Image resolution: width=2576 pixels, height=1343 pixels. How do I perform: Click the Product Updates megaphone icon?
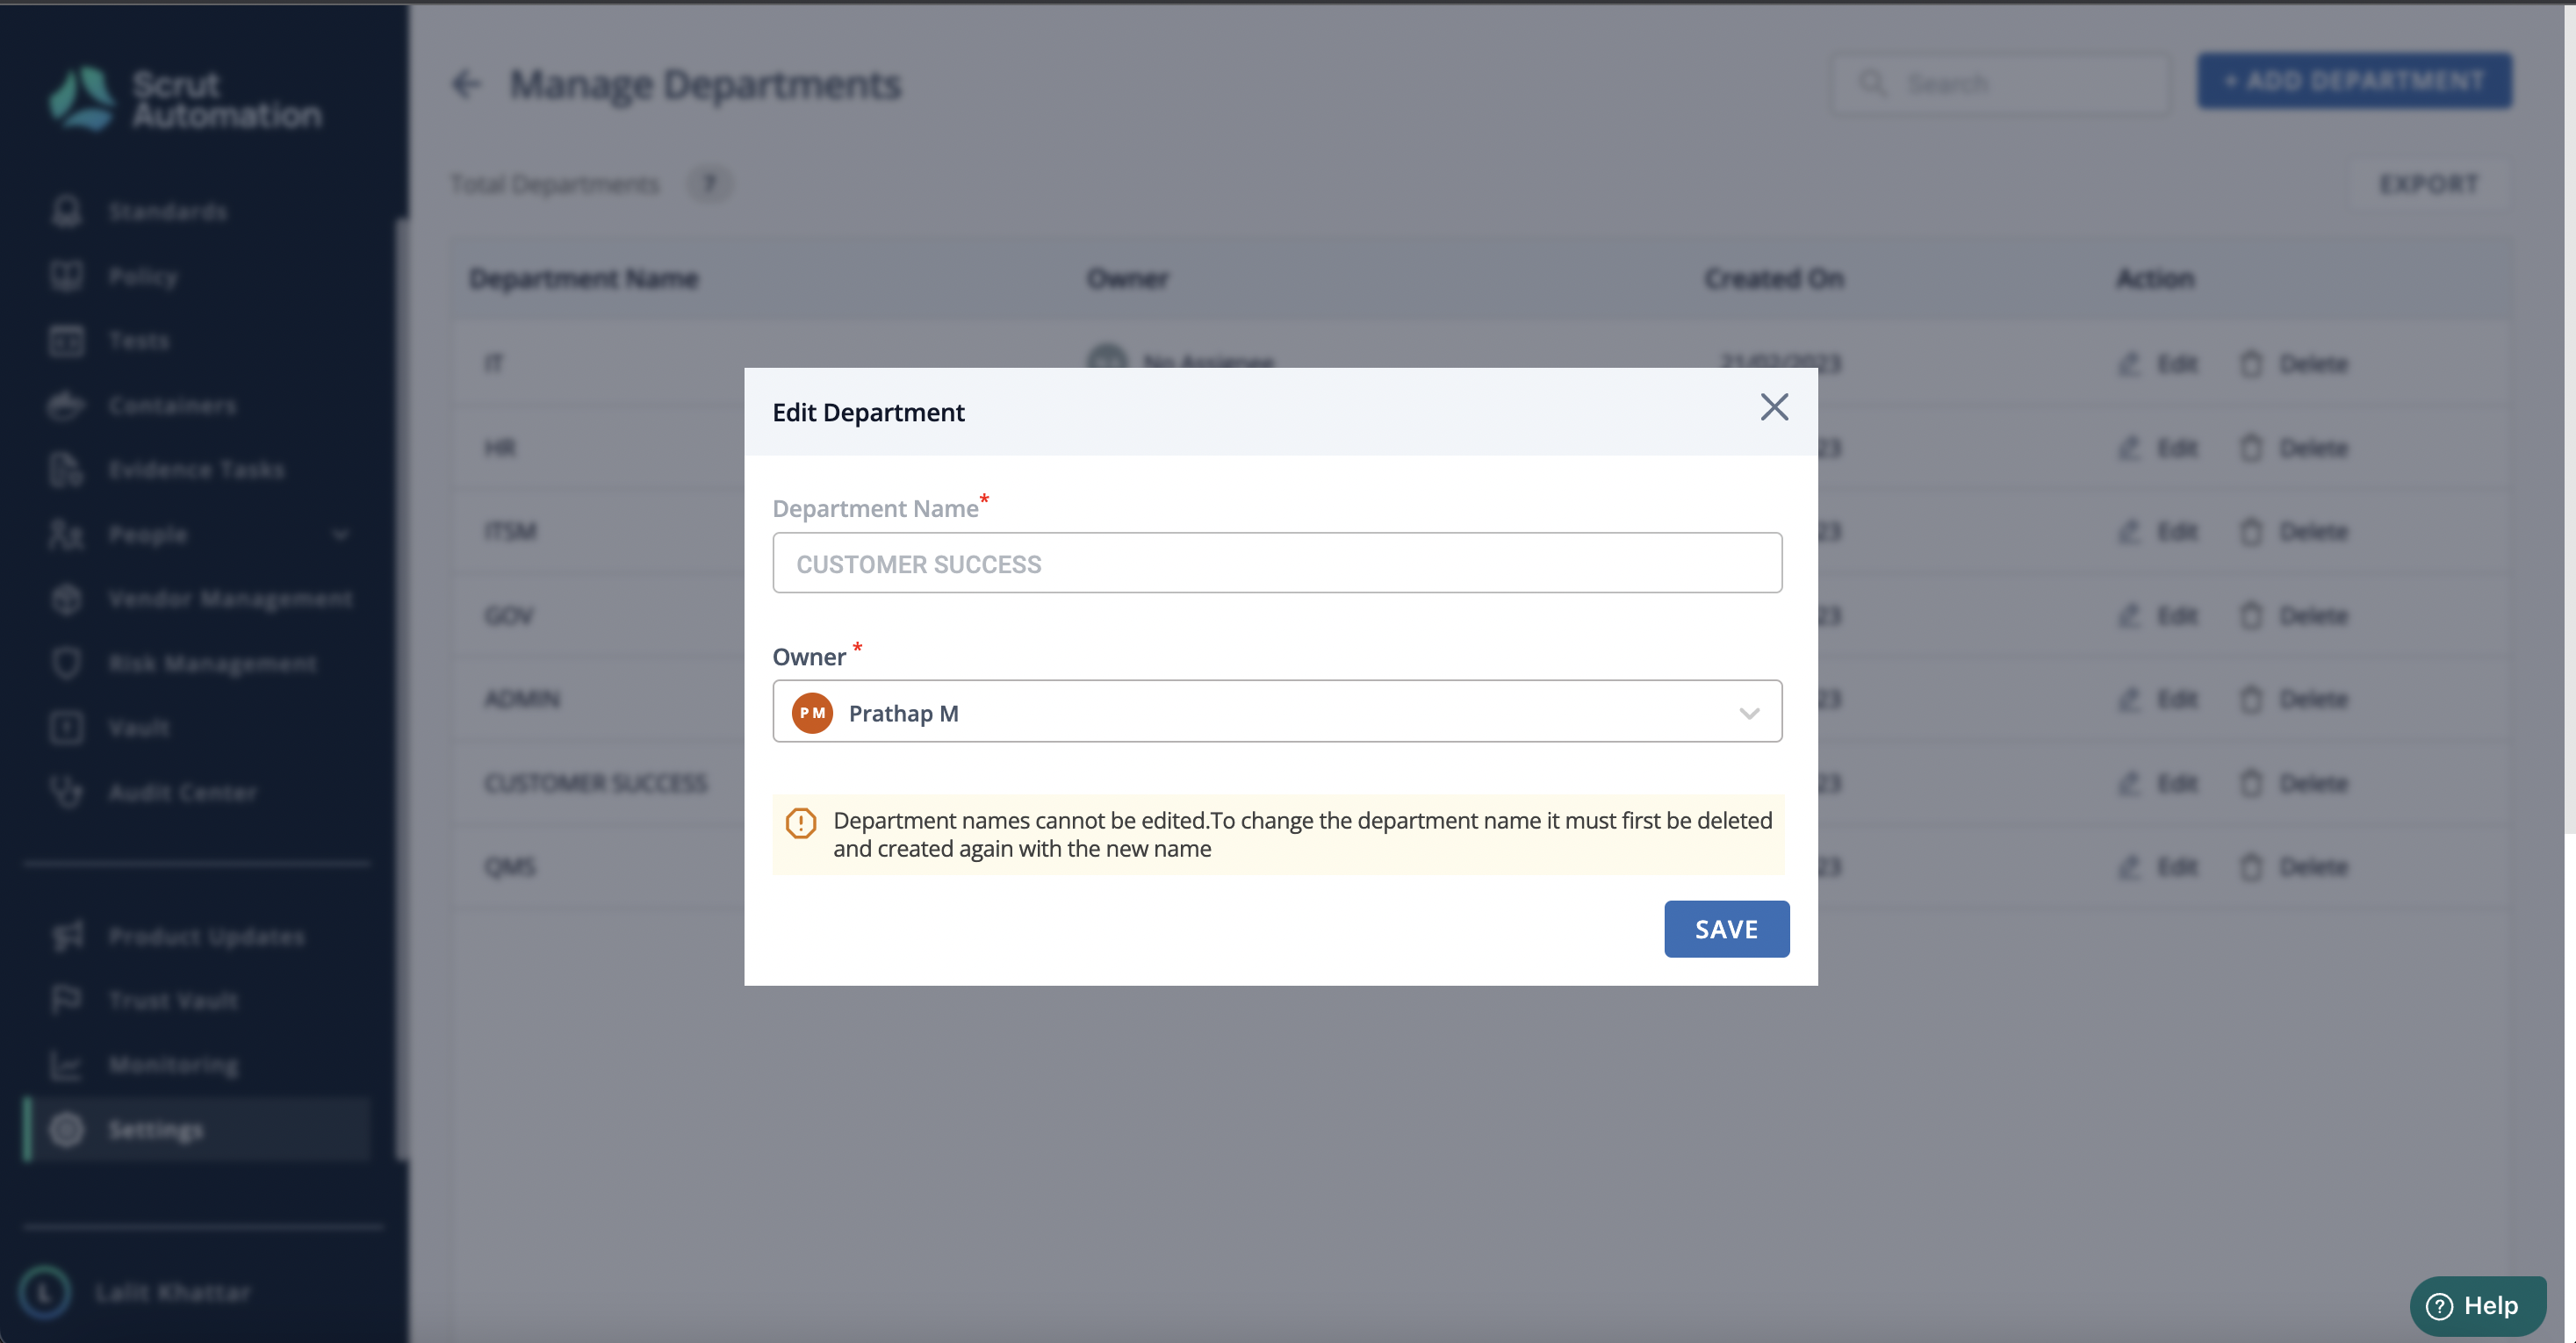pyautogui.click(x=66, y=936)
